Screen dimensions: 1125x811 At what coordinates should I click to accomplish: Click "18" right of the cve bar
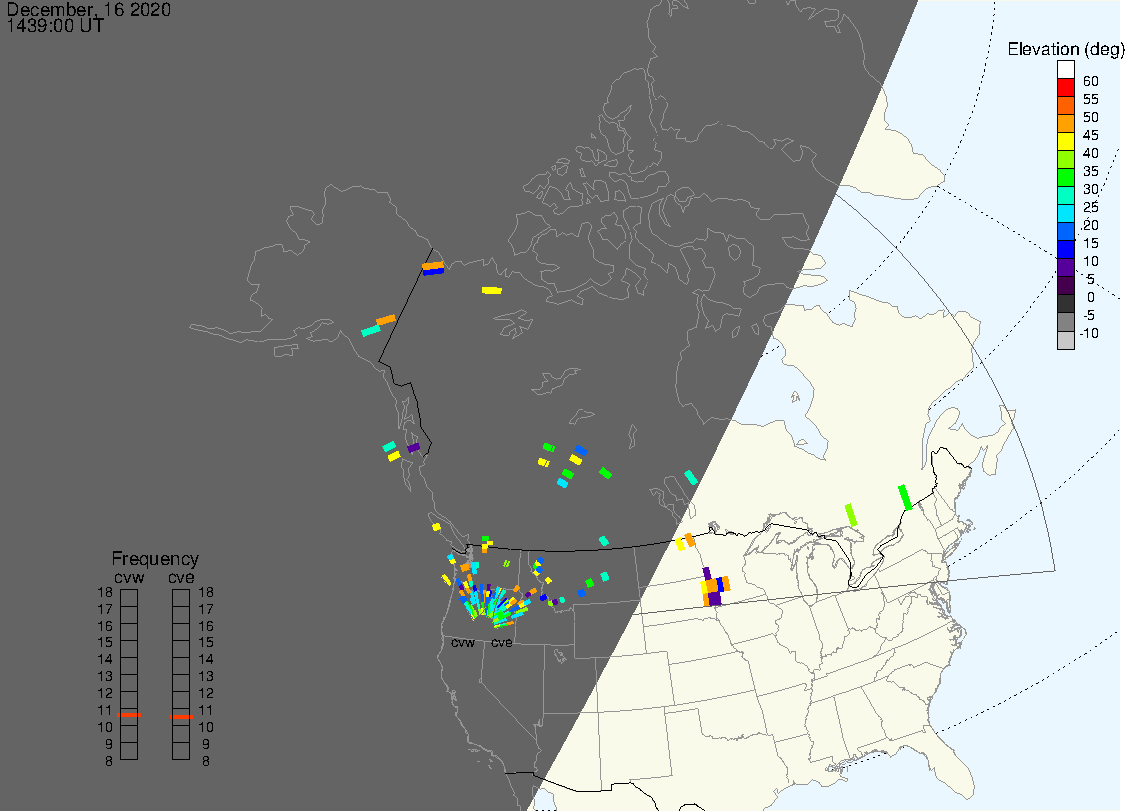tap(206, 592)
